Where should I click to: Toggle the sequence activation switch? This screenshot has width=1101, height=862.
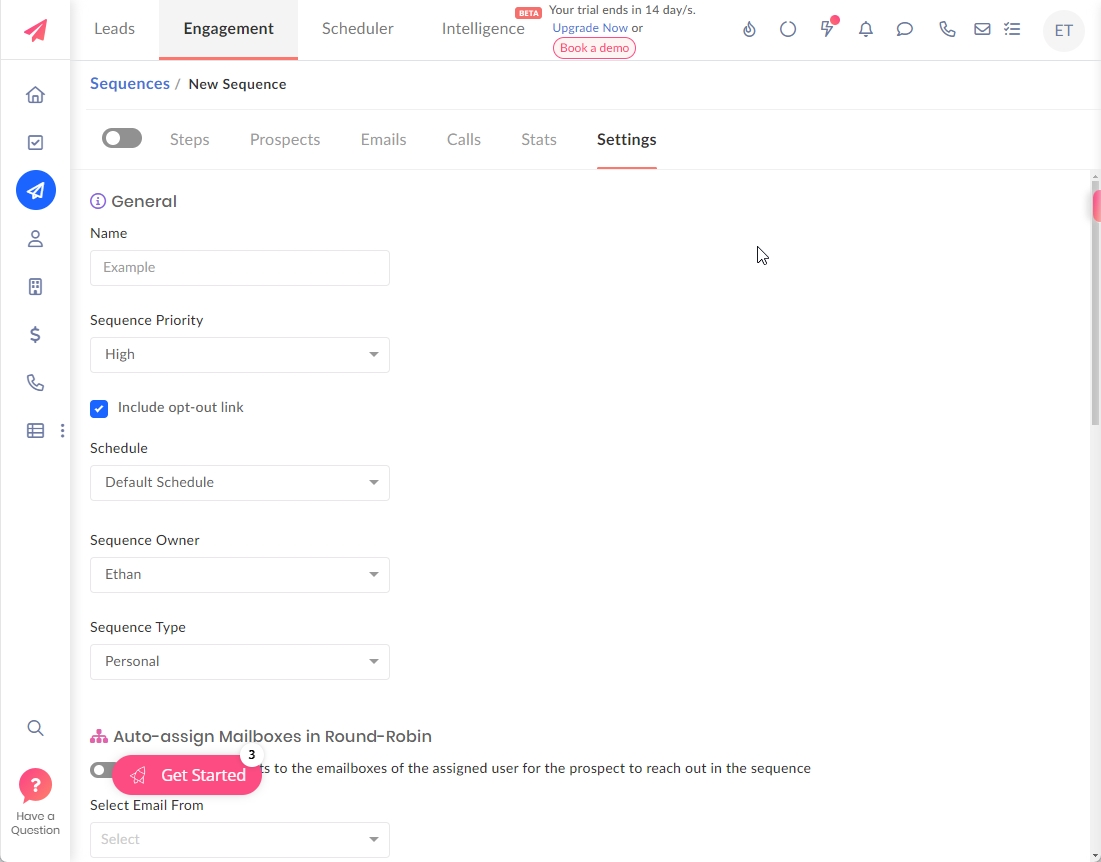click(x=122, y=139)
